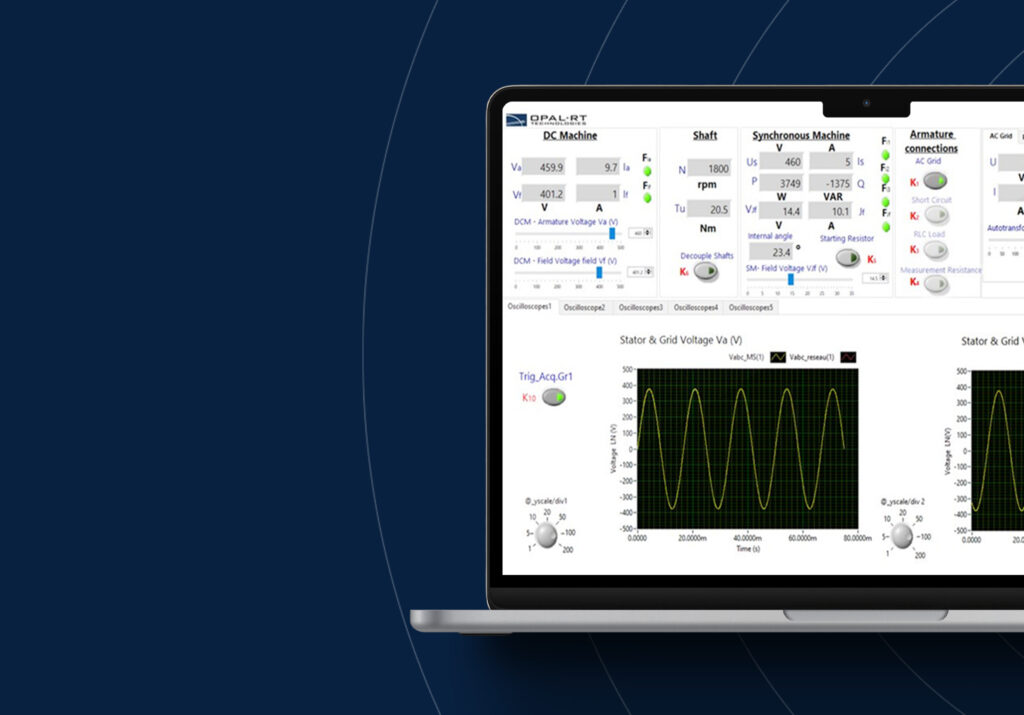The height and width of the screenshot is (715, 1024).
Task: Click the Time (s) axis label
Action: click(x=748, y=549)
